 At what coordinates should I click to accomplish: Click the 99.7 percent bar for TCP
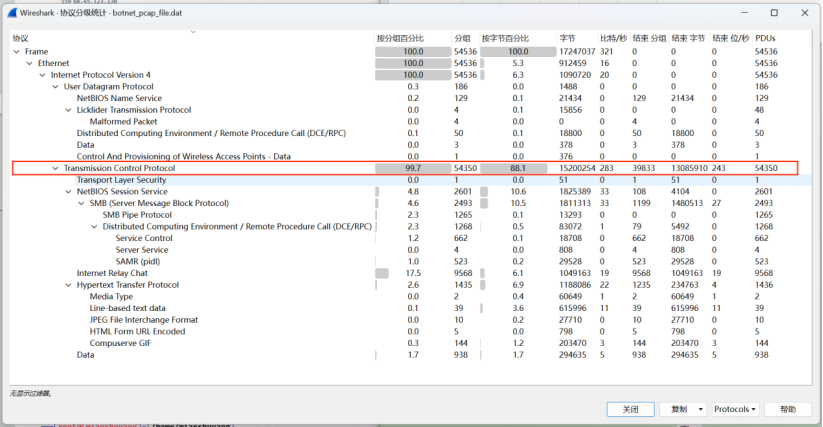pos(413,168)
